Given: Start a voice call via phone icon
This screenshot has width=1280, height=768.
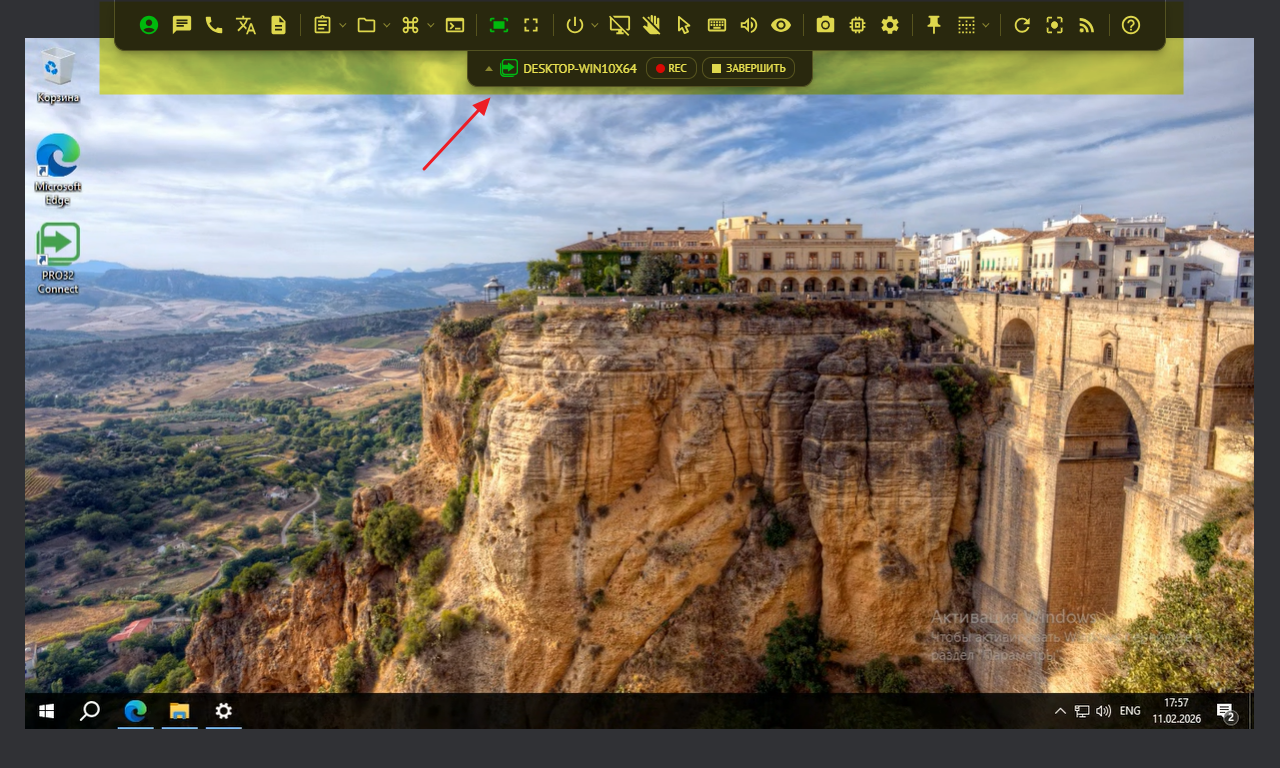Looking at the screenshot, I should [x=214, y=25].
